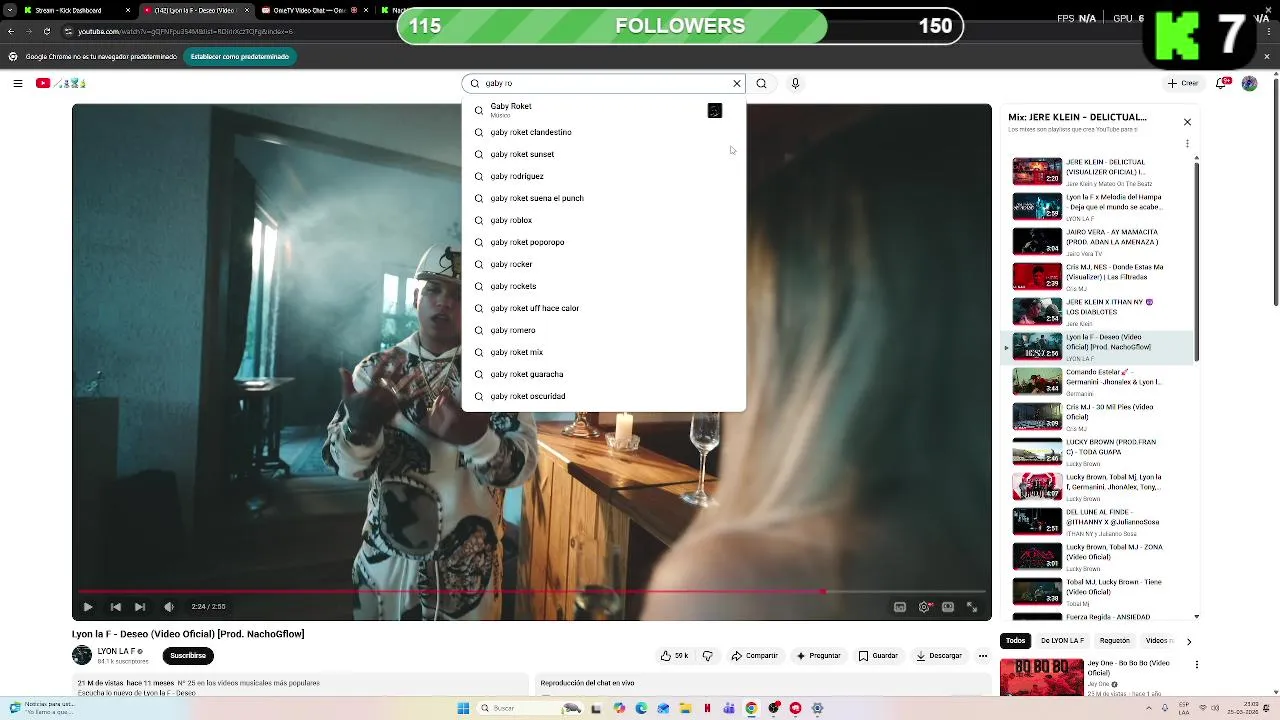Viewport: 1280px width, 720px height.
Task: Open YouTube notifications bell
Action: [1223, 84]
